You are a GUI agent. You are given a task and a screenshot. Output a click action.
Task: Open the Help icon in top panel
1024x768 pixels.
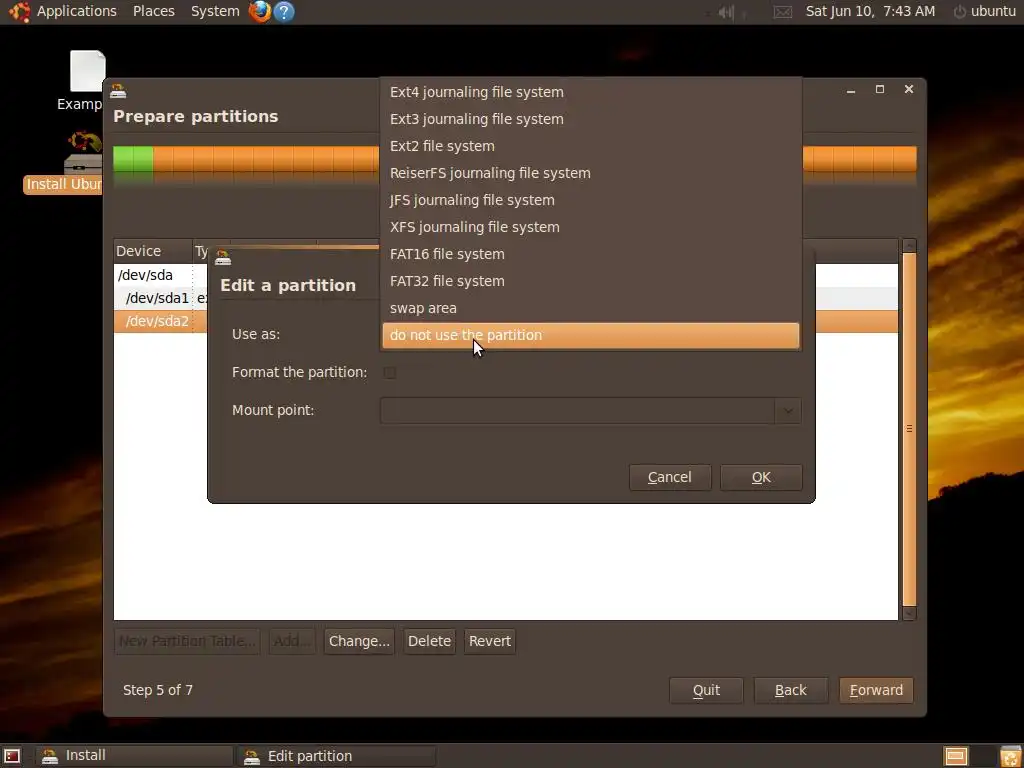[x=284, y=11]
